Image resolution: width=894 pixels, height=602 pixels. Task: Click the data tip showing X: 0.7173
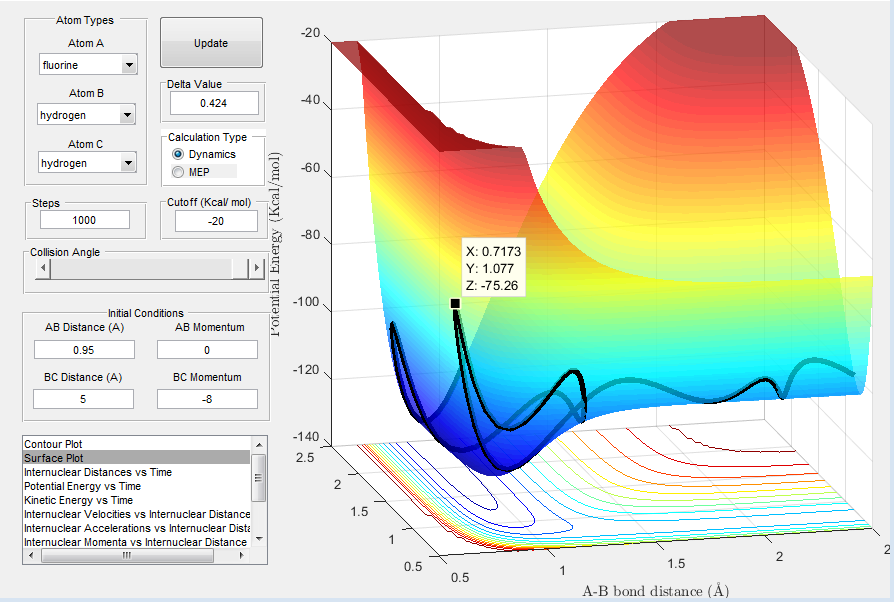(x=493, y=268)
